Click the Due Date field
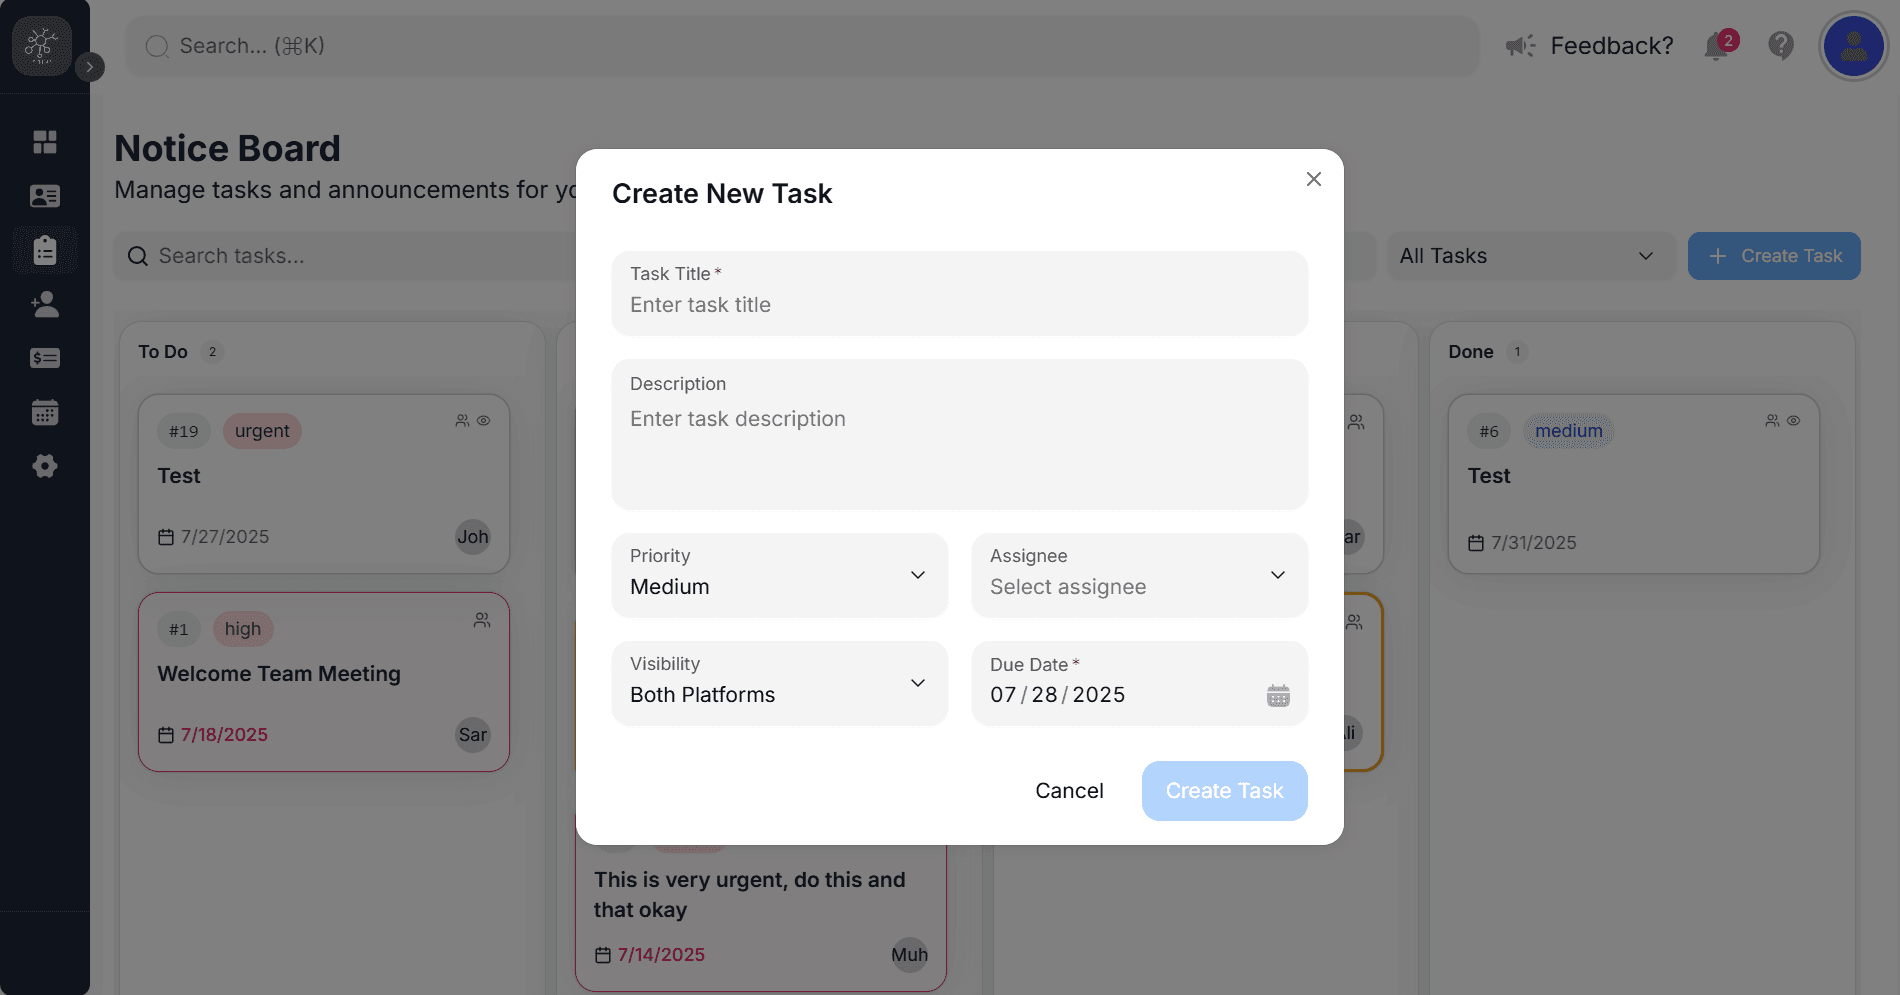Viewport: 1900px width, 995px height. pos(1139,683)
